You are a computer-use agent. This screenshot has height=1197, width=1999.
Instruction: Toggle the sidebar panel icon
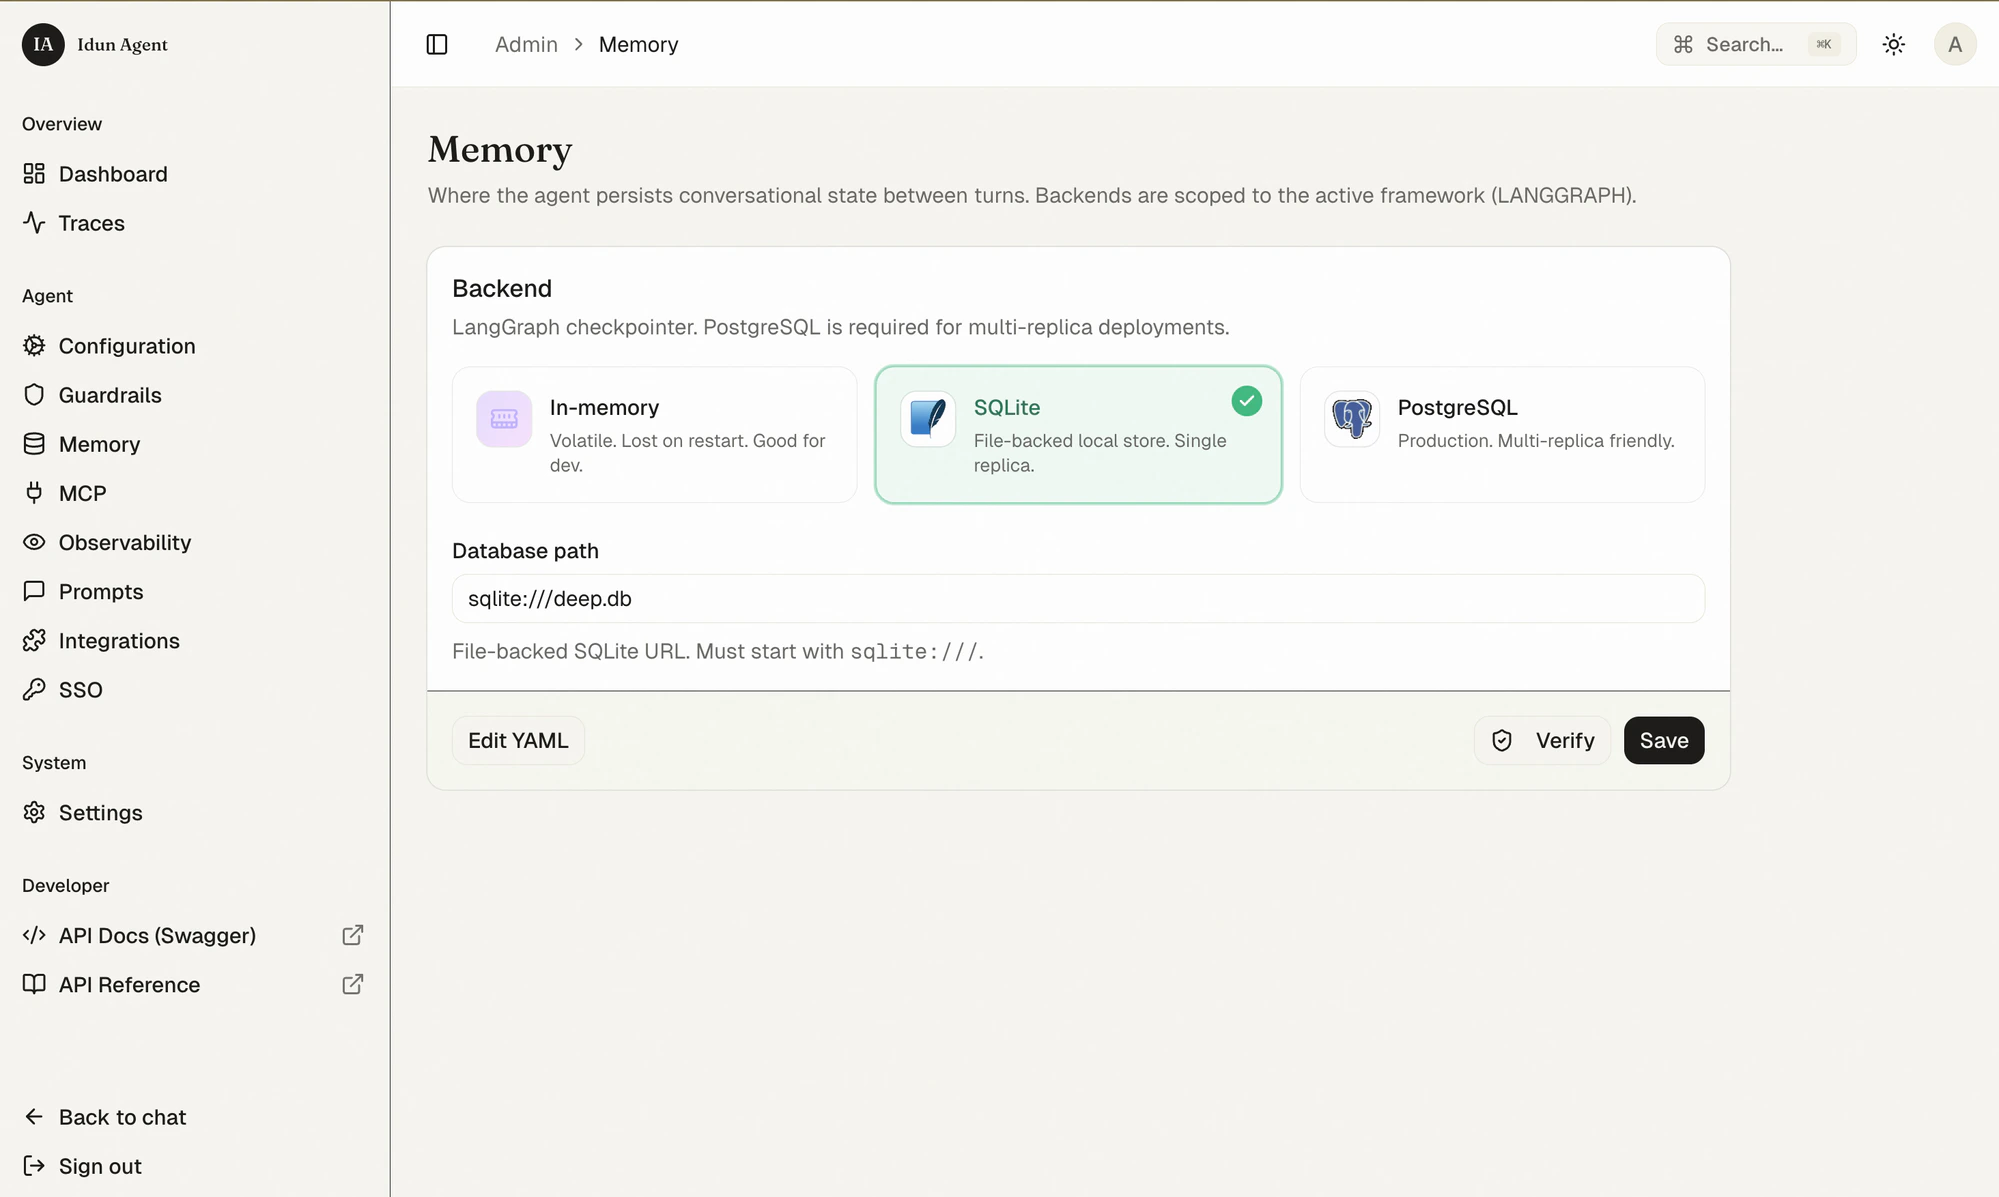(437, 44)
